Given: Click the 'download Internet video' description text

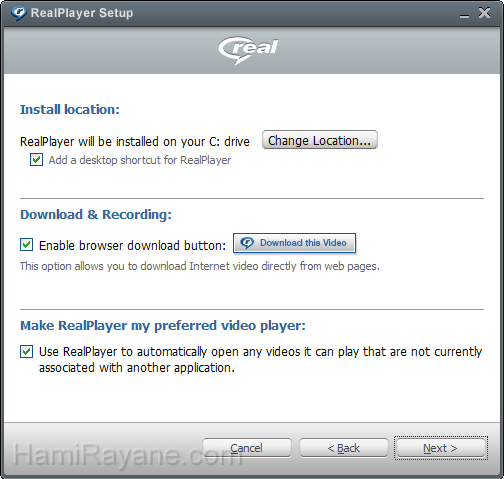Looking at the screenshot, I should click(x=200, y=266).
